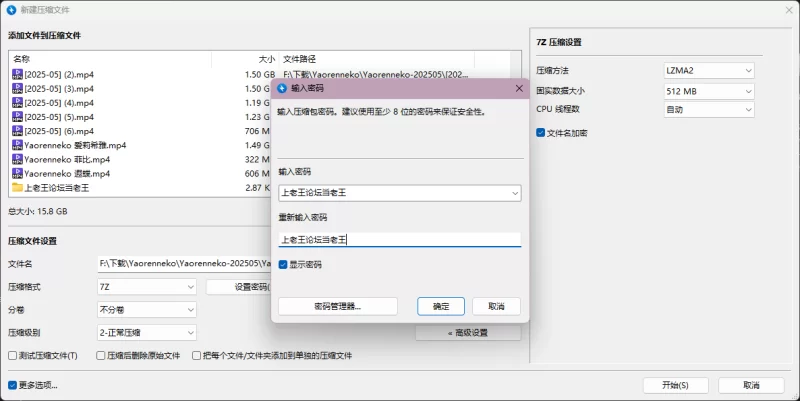Image resolution: width=800 pixels, height=401 pixels.
Task: Sort list by 名称 column header
Action: click(22, 59)
